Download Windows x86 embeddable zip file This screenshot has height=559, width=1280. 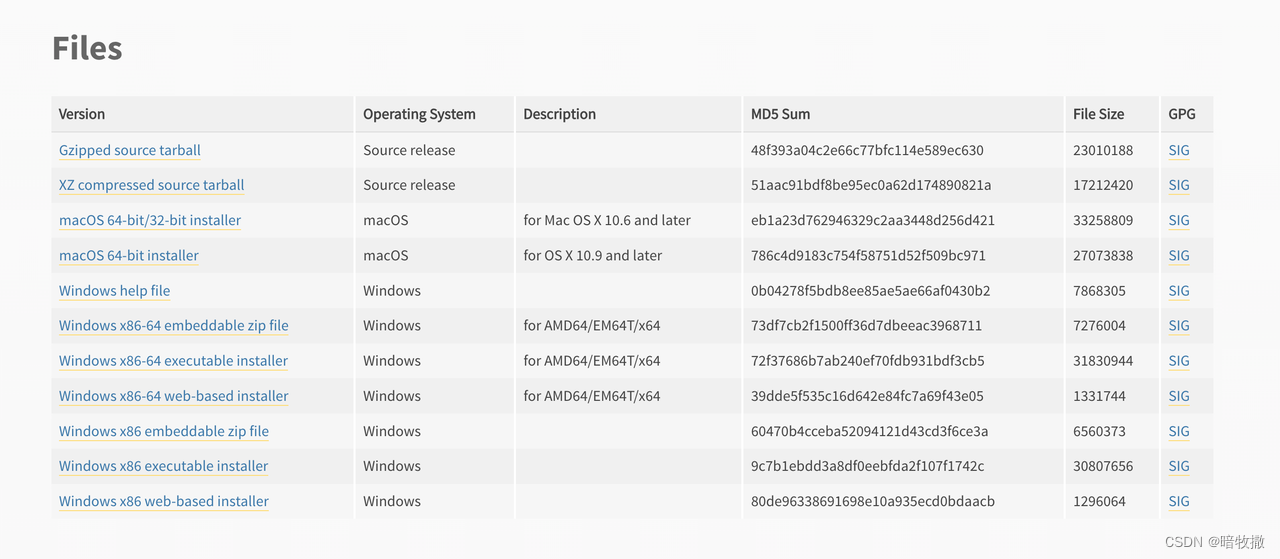pos(164,431)
